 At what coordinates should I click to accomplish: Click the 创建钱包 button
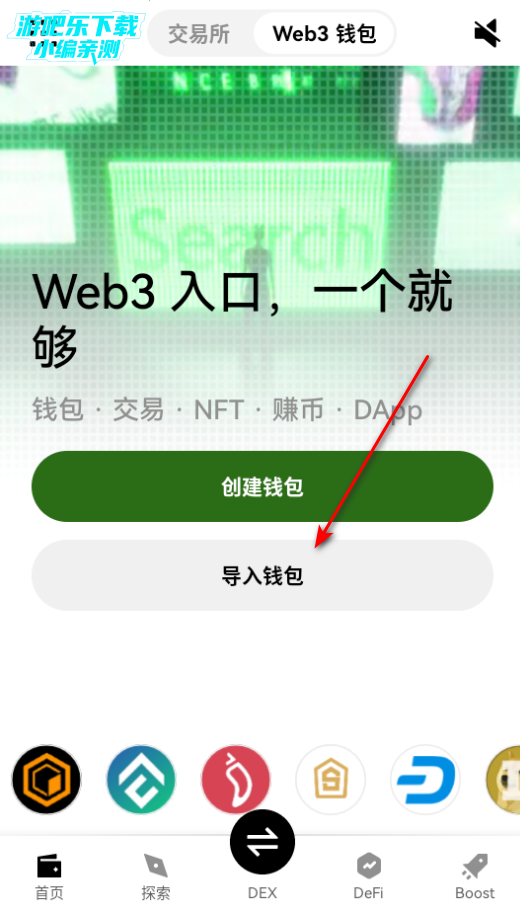[x=262, y=487]
